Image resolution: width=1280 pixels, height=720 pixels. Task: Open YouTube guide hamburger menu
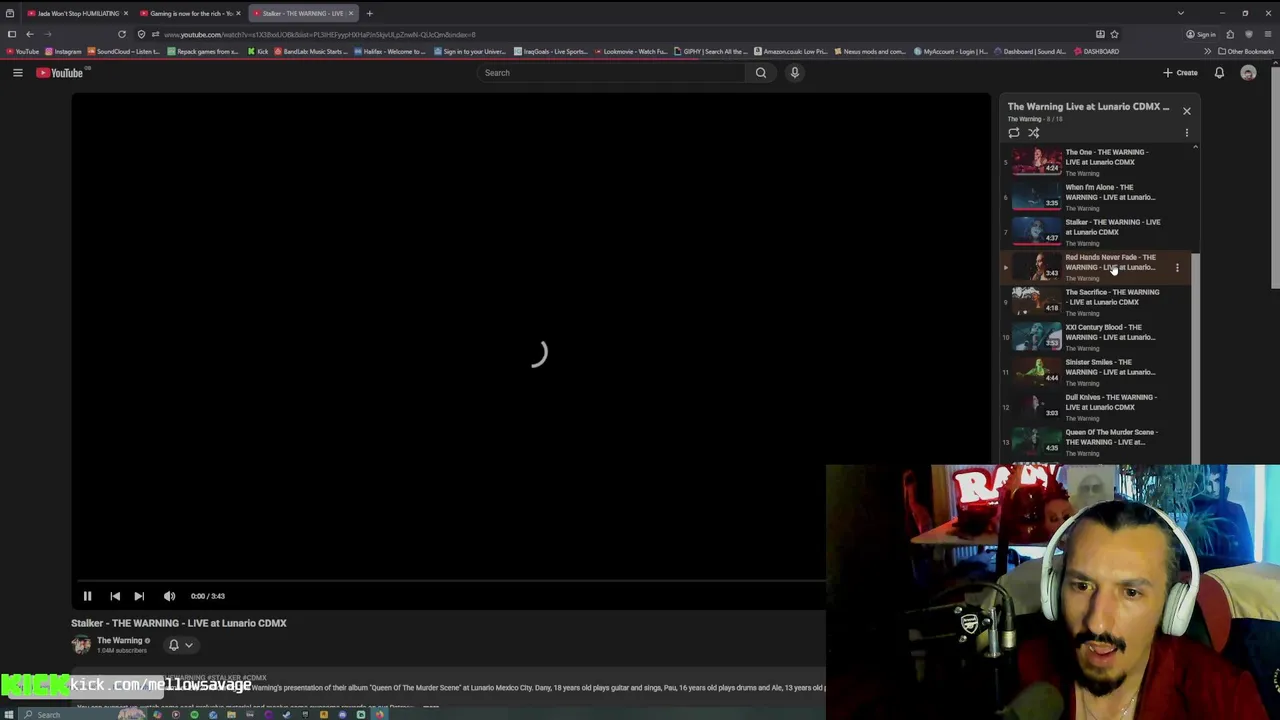tap(17, 72)
